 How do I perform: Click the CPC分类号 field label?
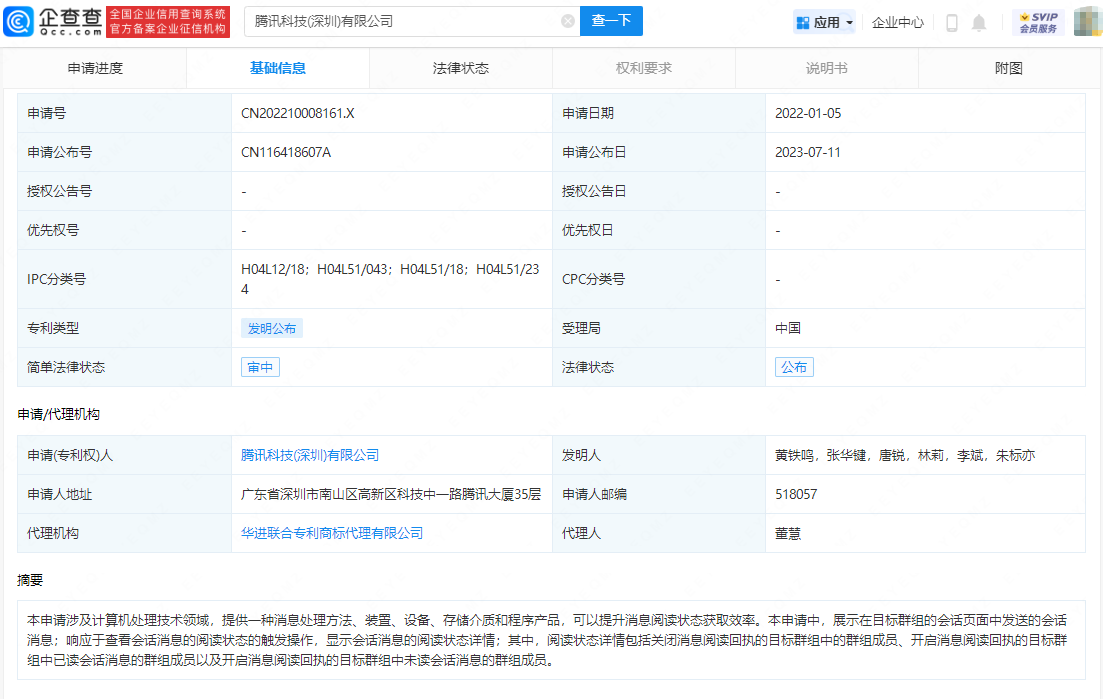[593, 279]
